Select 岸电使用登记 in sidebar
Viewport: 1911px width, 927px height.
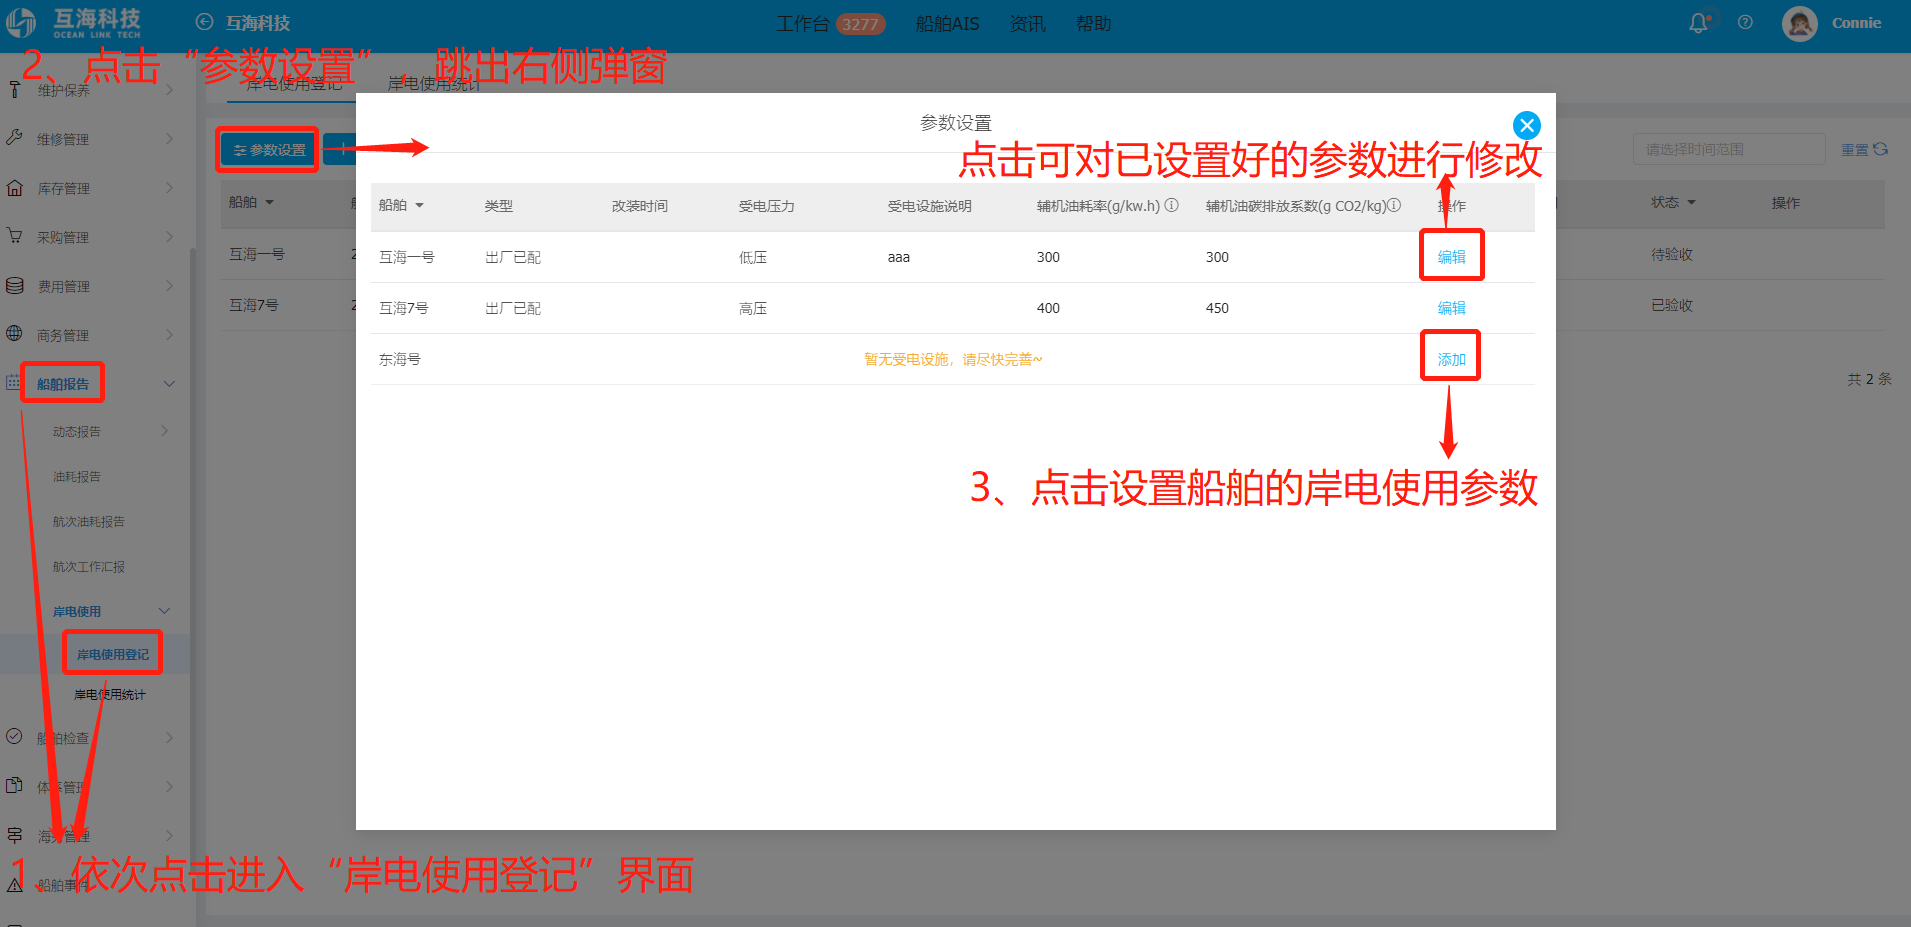112,654
